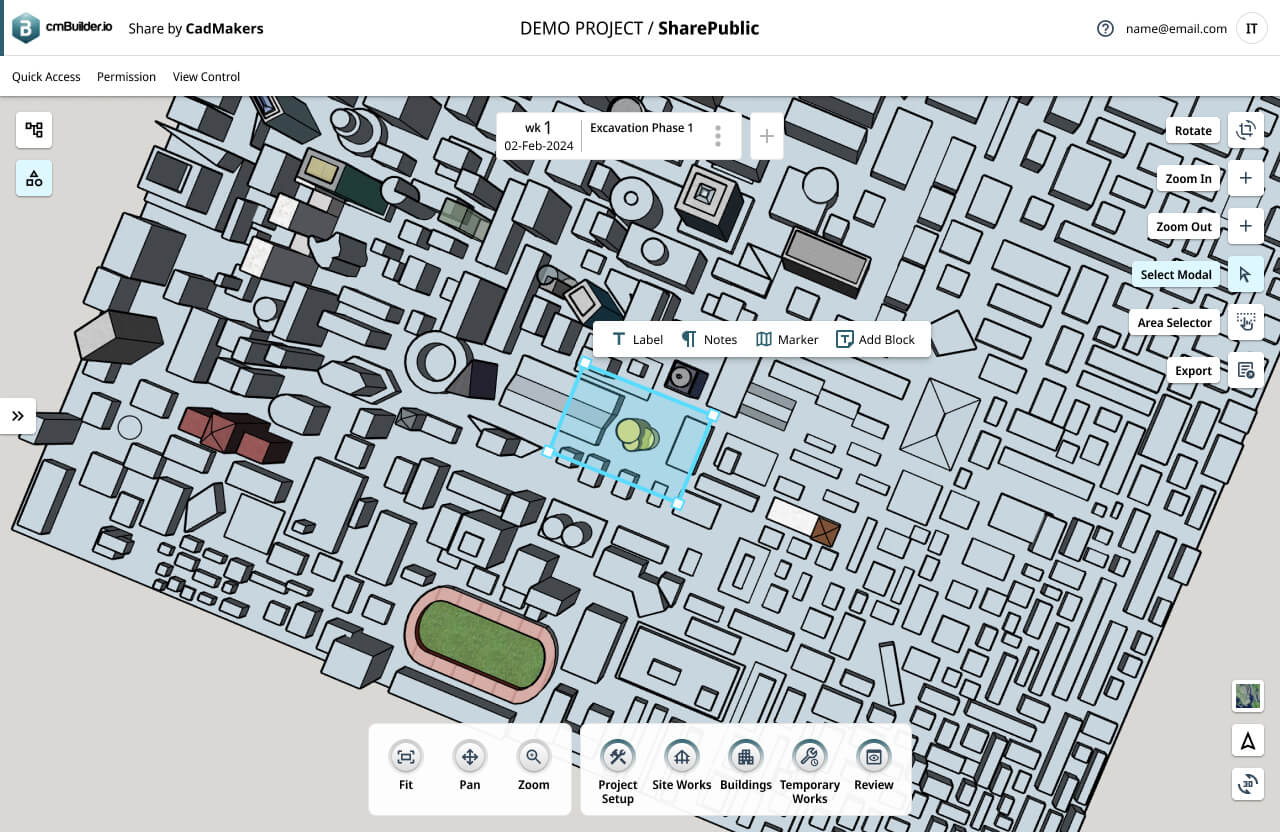The image size is (1280, 832).
Task: Toggle the Select Modal cursor tool
Action: (1245, 274)
